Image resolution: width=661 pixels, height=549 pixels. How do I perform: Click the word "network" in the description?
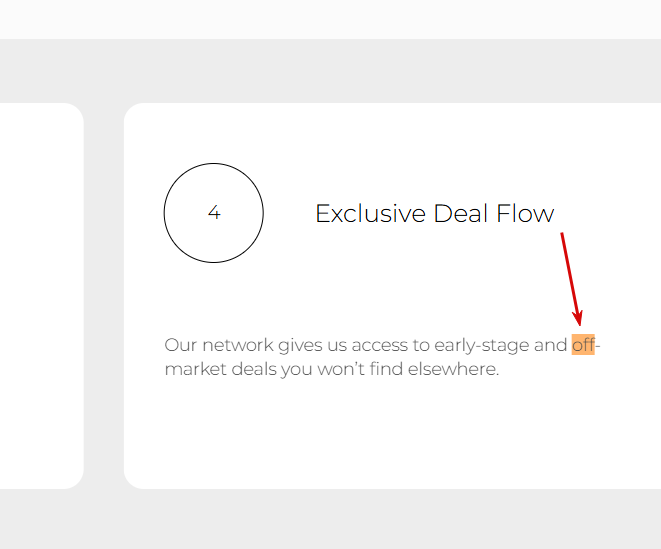(238, 345)
